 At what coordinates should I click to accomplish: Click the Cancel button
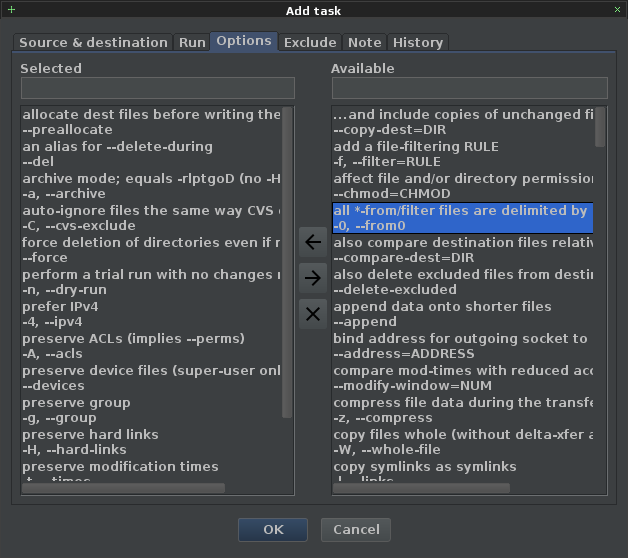pos(356,530)
